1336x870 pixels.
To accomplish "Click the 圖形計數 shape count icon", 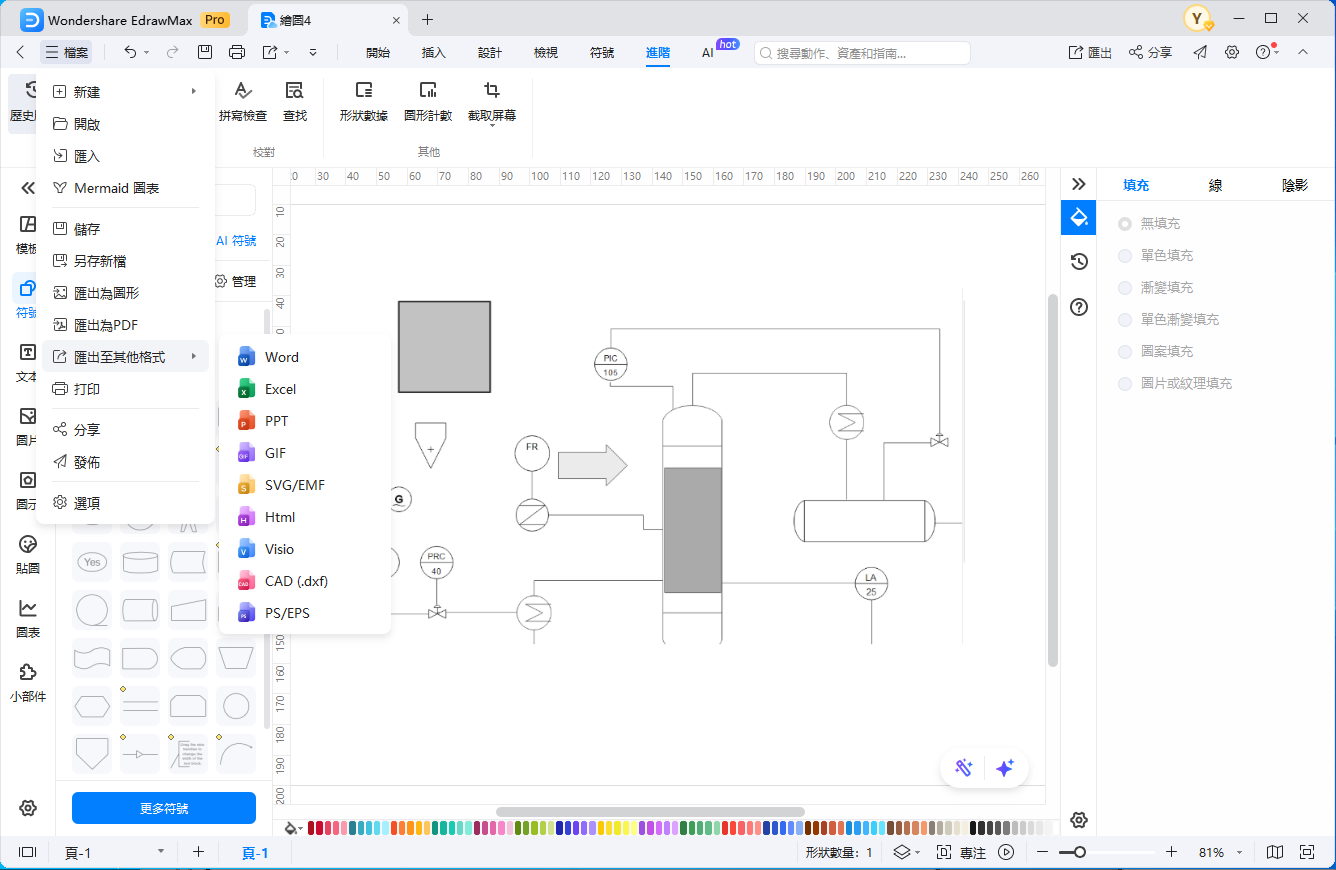I will pyautogui.click(x=428, y=91).
